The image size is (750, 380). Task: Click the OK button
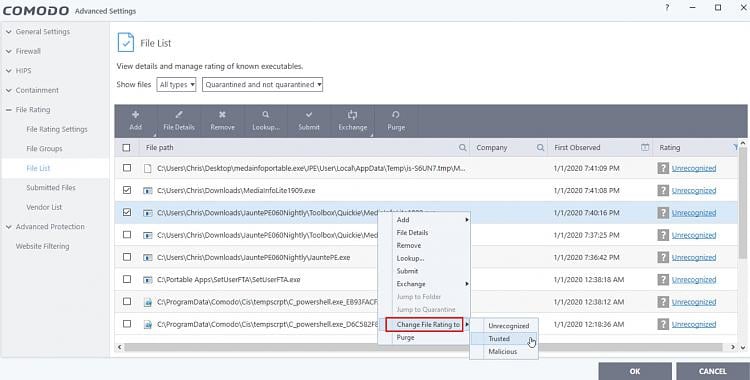pyautogui.click(x=635, y=371)
